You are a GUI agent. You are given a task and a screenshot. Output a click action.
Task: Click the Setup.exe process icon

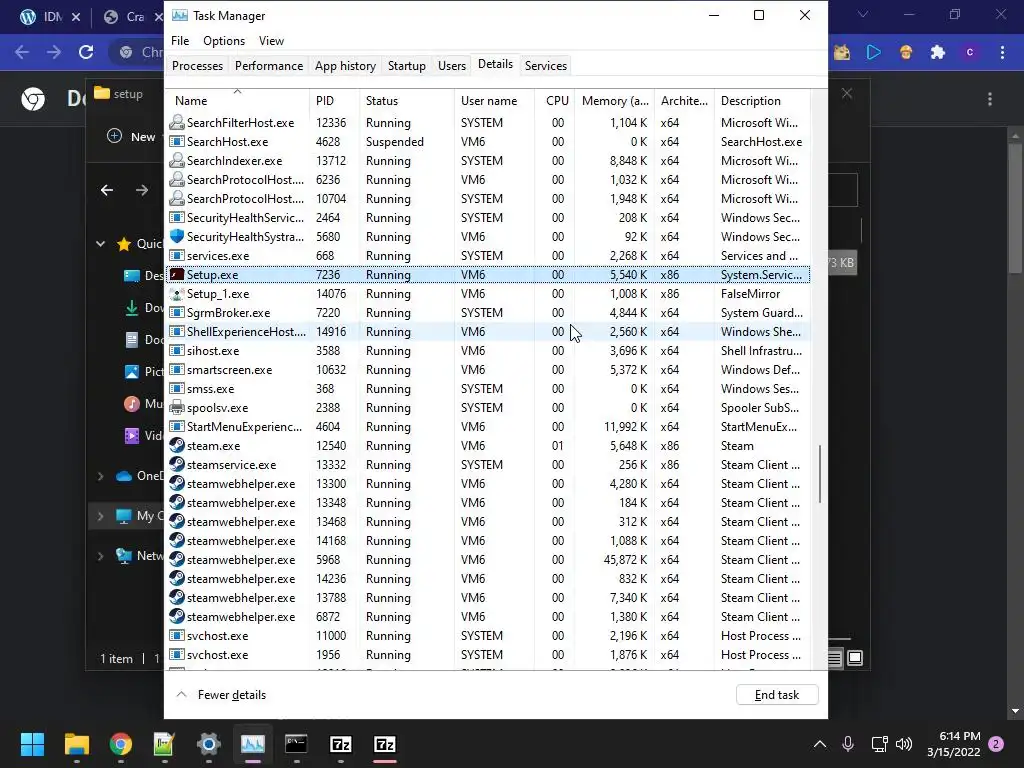176,274
